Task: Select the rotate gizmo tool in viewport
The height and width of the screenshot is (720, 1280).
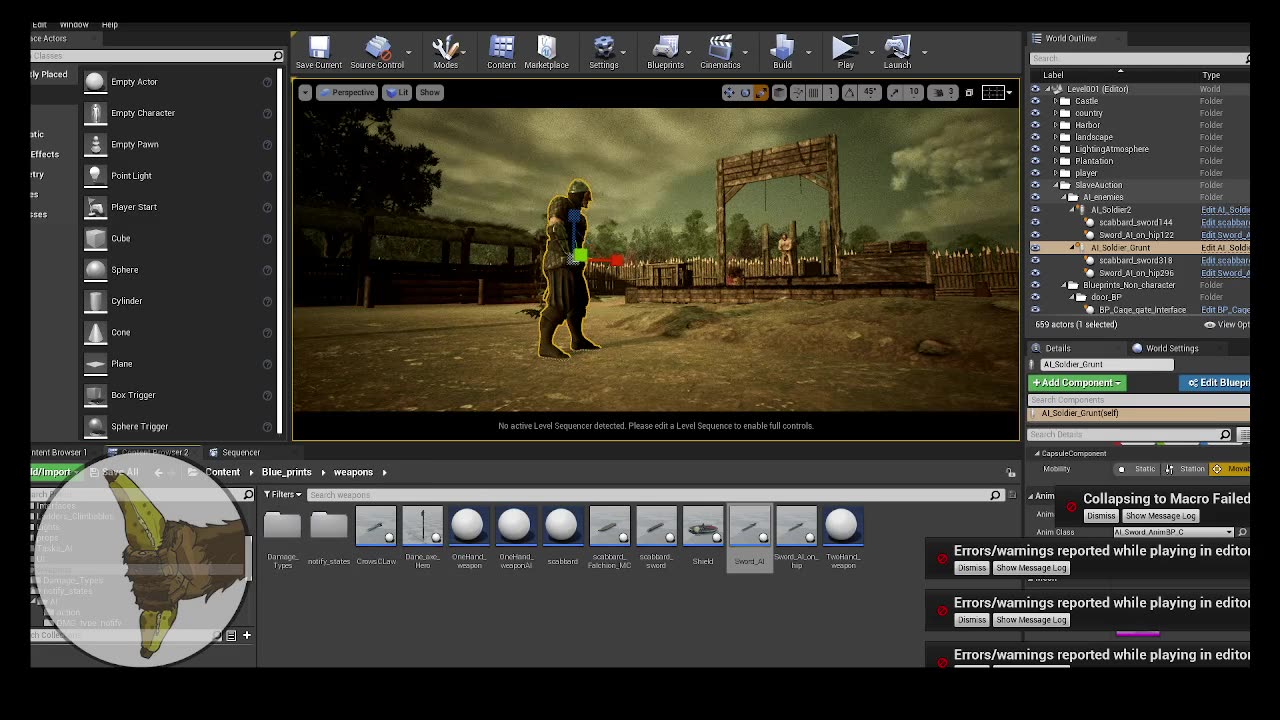Action: click(x=745, y=93)
